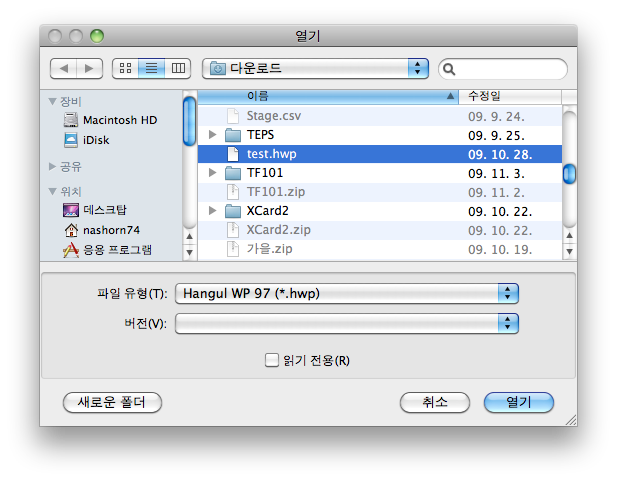This screenshot has width=617, height=481.
Task: Open the 버전 dropdown
Action: click(347, 324)
